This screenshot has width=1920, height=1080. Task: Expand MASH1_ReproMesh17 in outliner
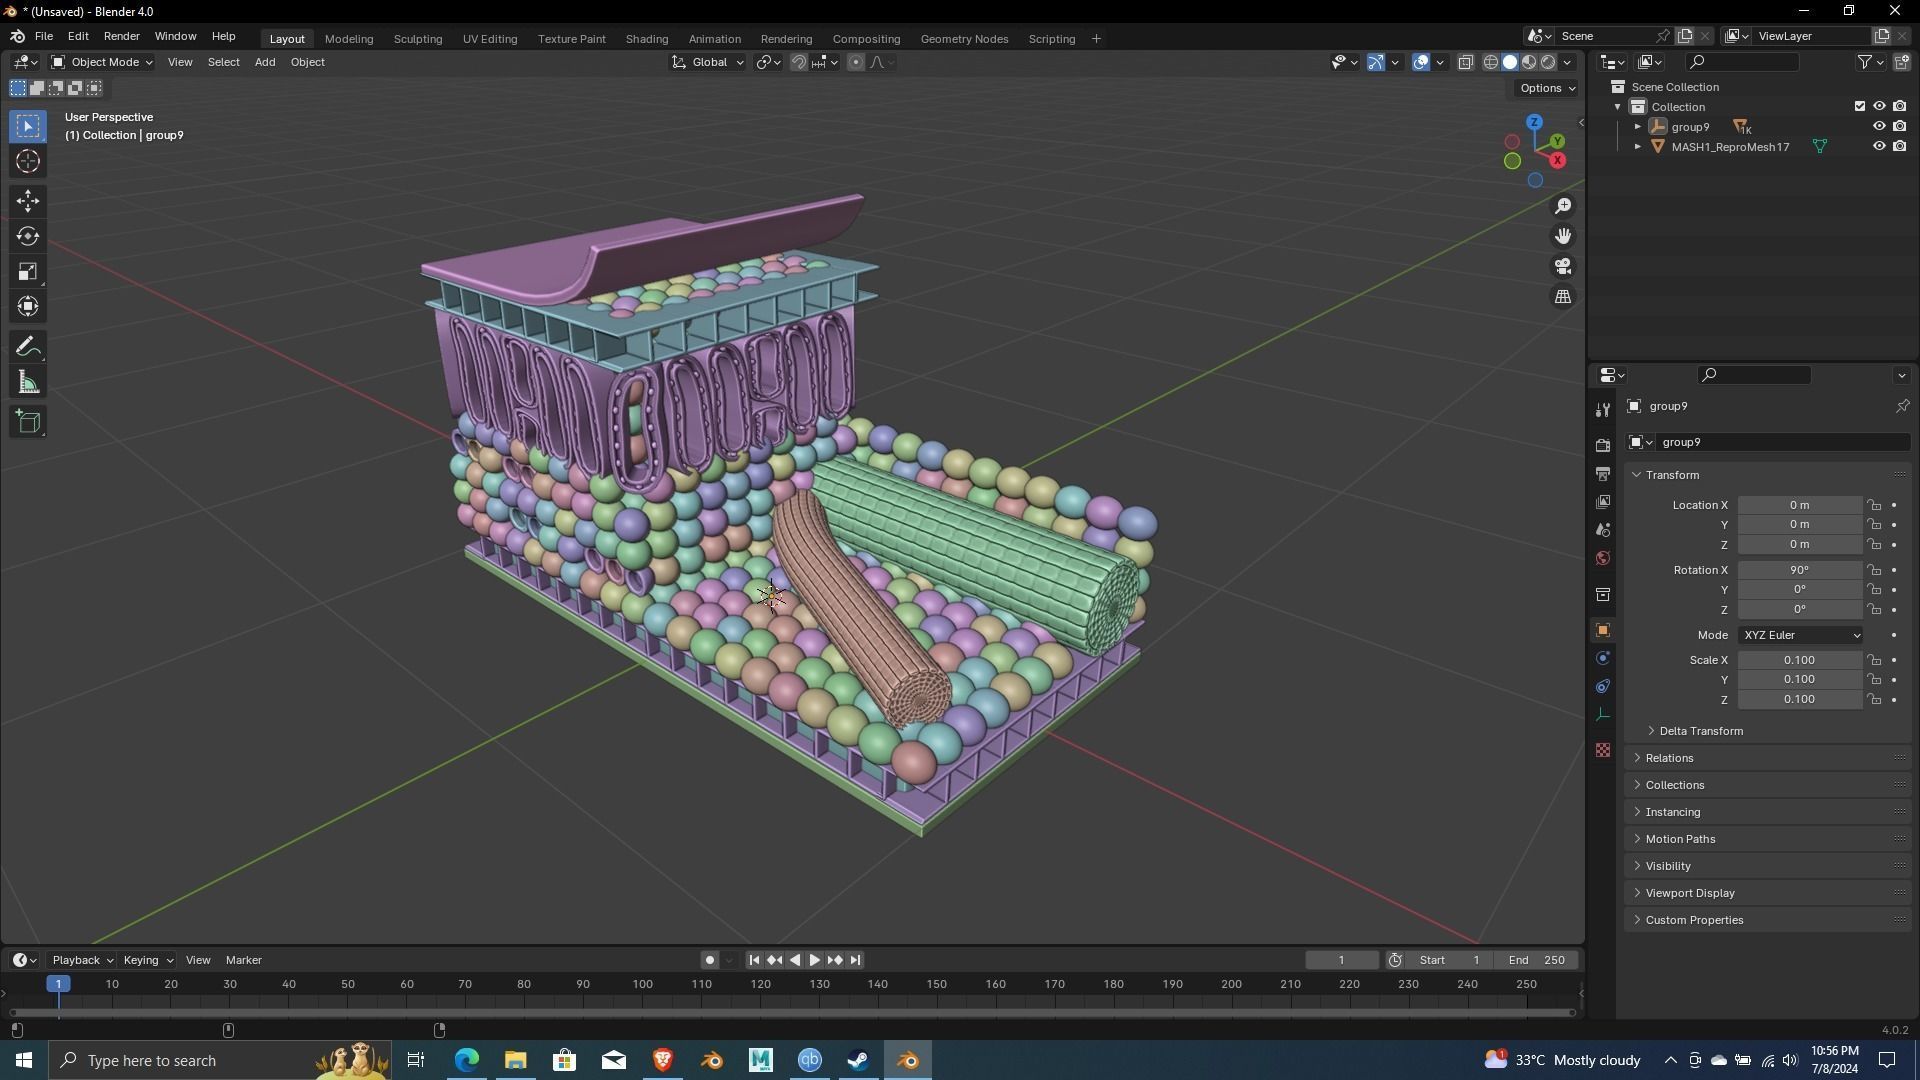pos(1638,147)
